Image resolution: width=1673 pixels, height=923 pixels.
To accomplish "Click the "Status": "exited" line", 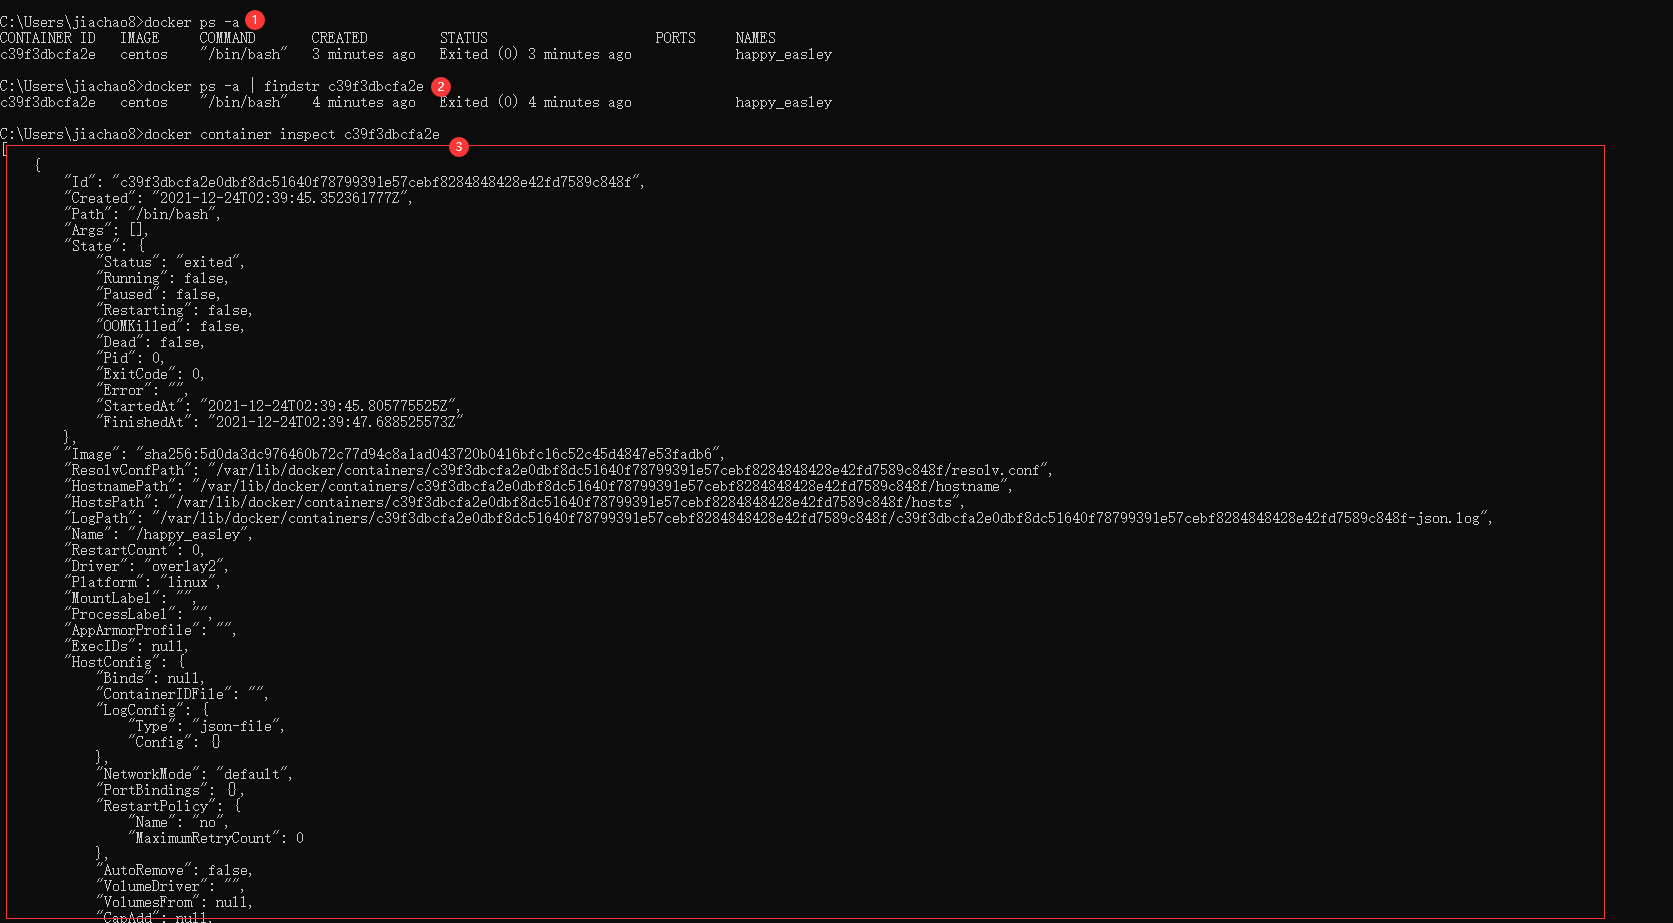I will [x=171, y=262].
